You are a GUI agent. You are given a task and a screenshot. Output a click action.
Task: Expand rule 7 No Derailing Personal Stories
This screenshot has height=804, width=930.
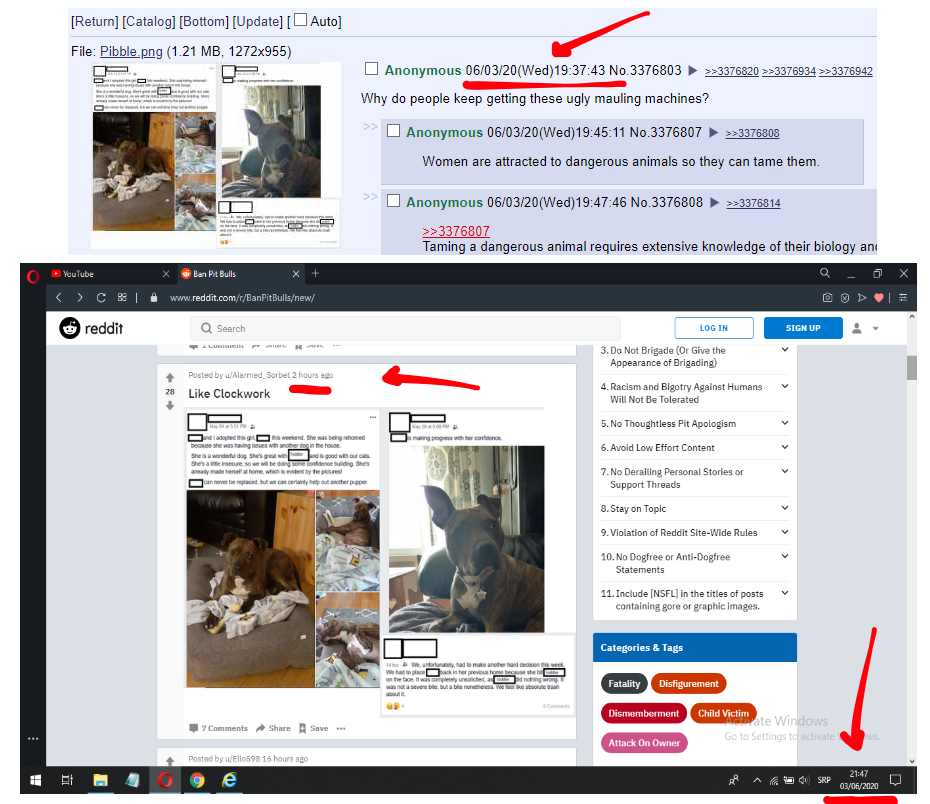(x=785, y=471)
